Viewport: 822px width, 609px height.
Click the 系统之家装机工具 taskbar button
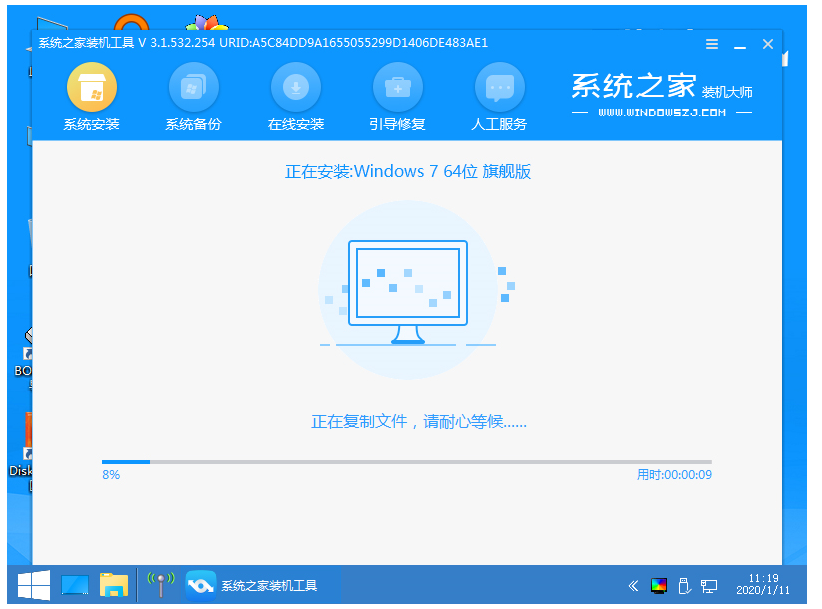click(x=262, y=585)
